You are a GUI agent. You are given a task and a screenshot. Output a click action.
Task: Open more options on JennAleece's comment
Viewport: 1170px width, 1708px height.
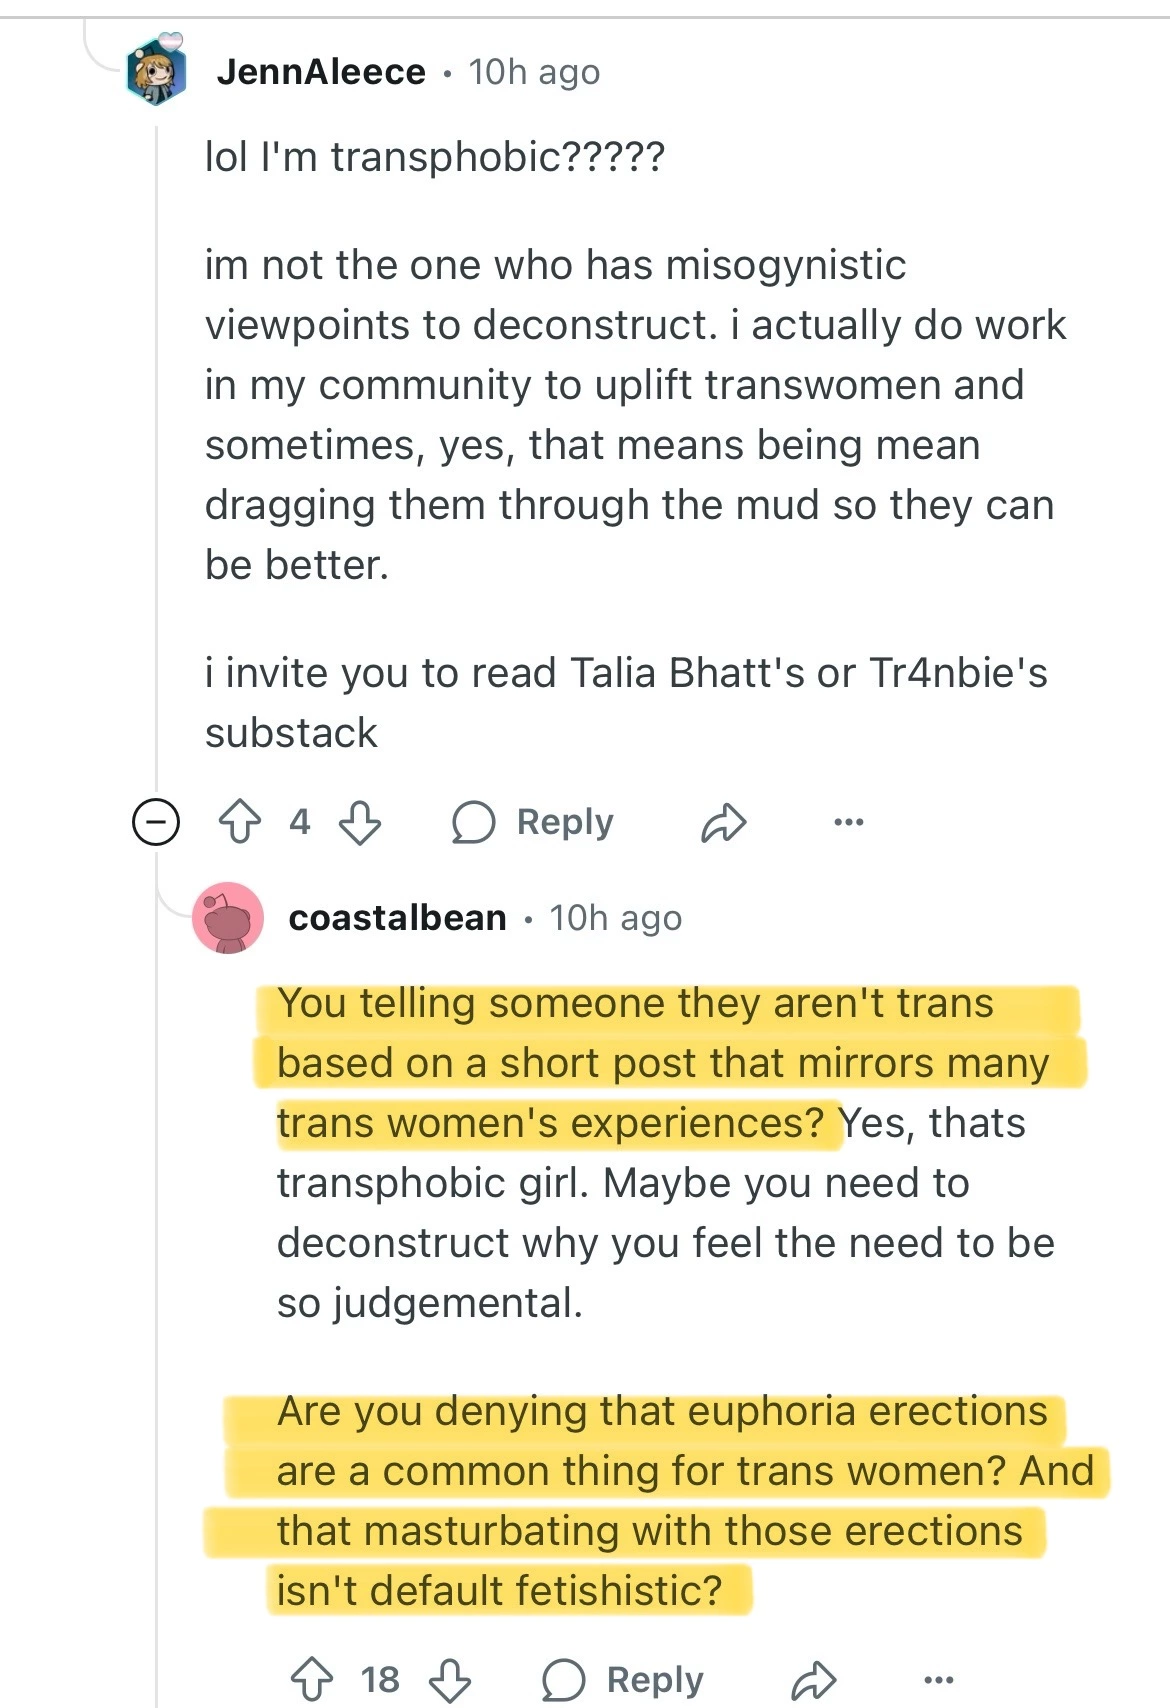pos(848,822)
